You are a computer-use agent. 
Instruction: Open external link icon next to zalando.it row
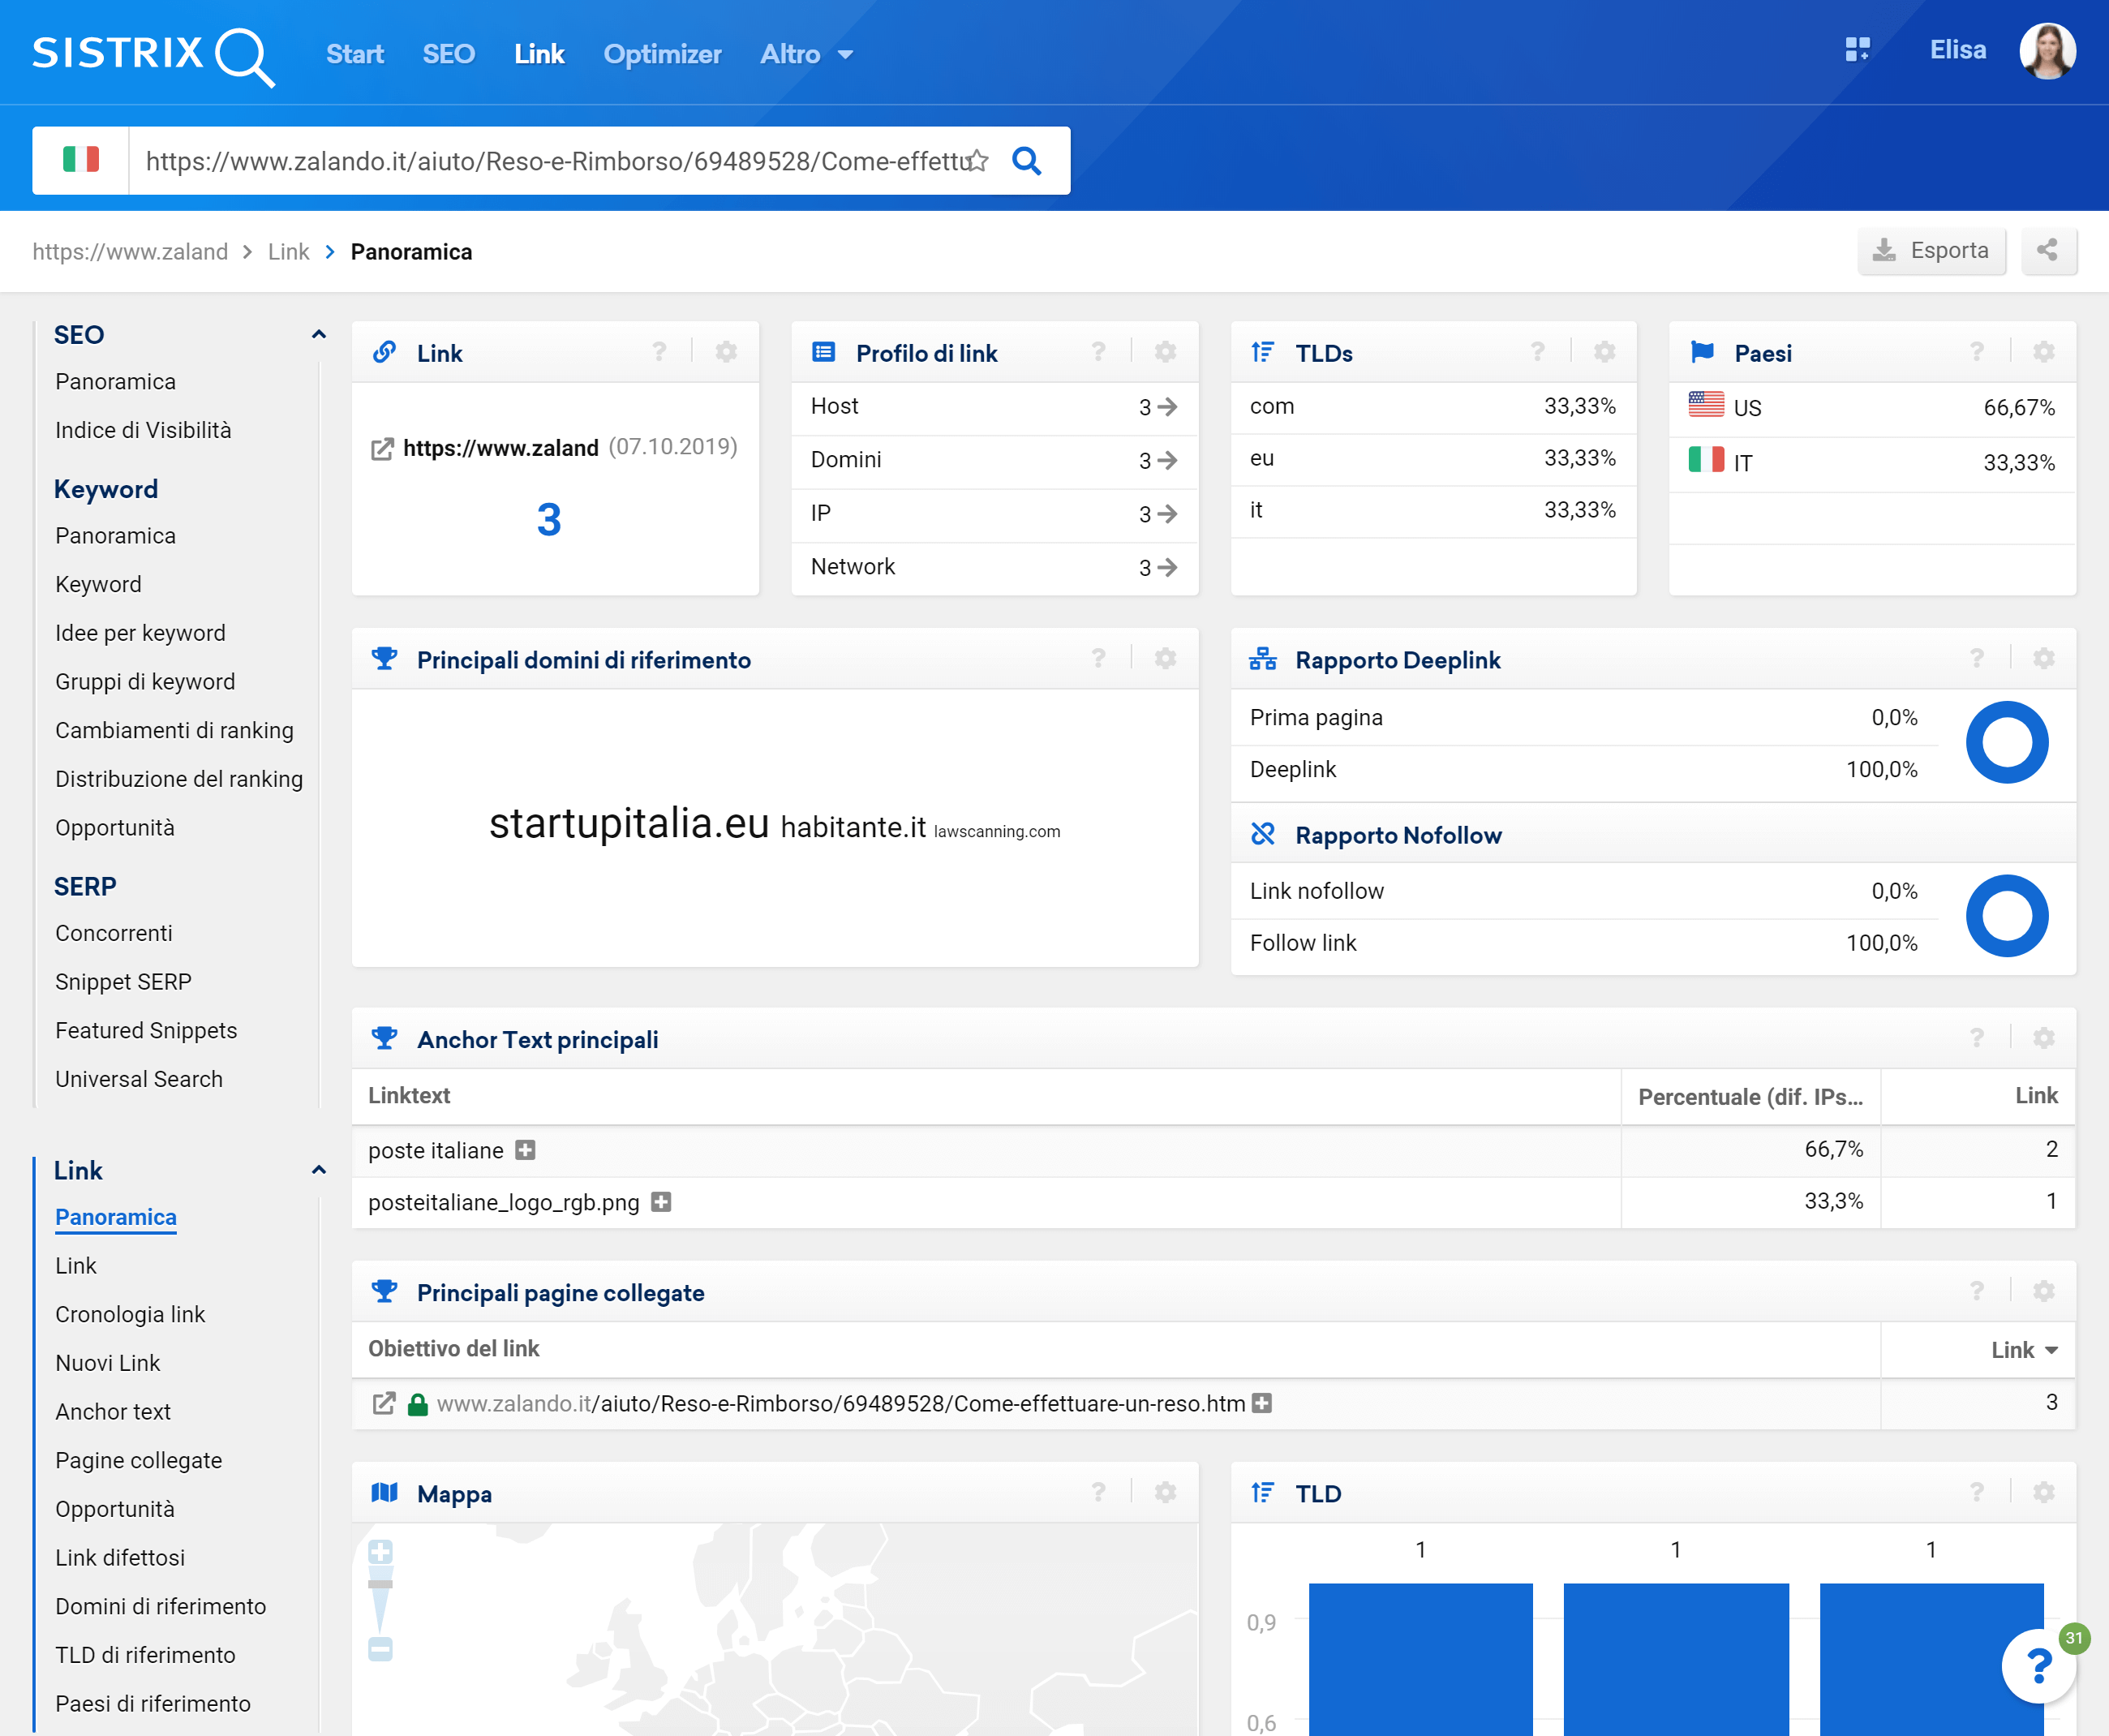pyautogui.click(x=383, y=1404)
